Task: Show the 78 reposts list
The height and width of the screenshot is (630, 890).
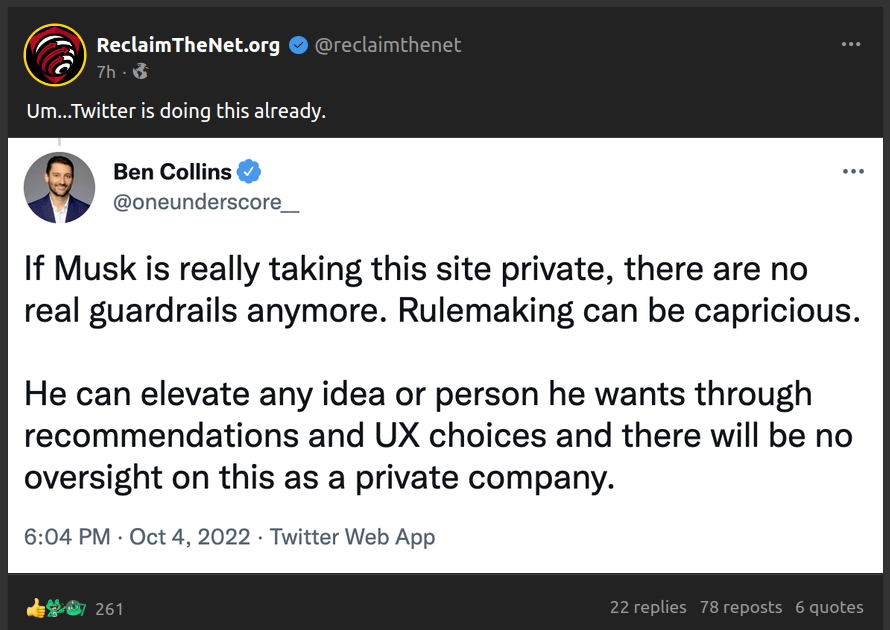Action: tap(741, 607)
